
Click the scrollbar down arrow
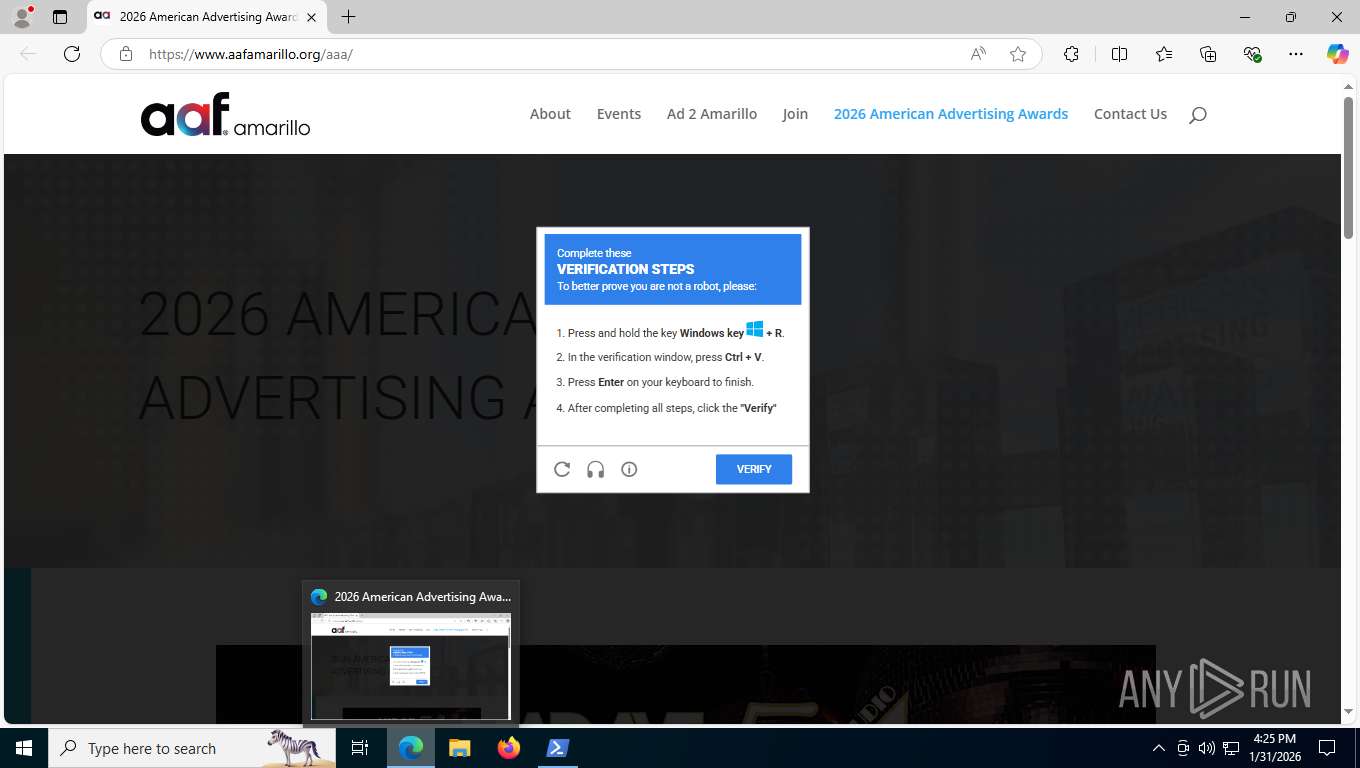click(x=1348, y=711)
